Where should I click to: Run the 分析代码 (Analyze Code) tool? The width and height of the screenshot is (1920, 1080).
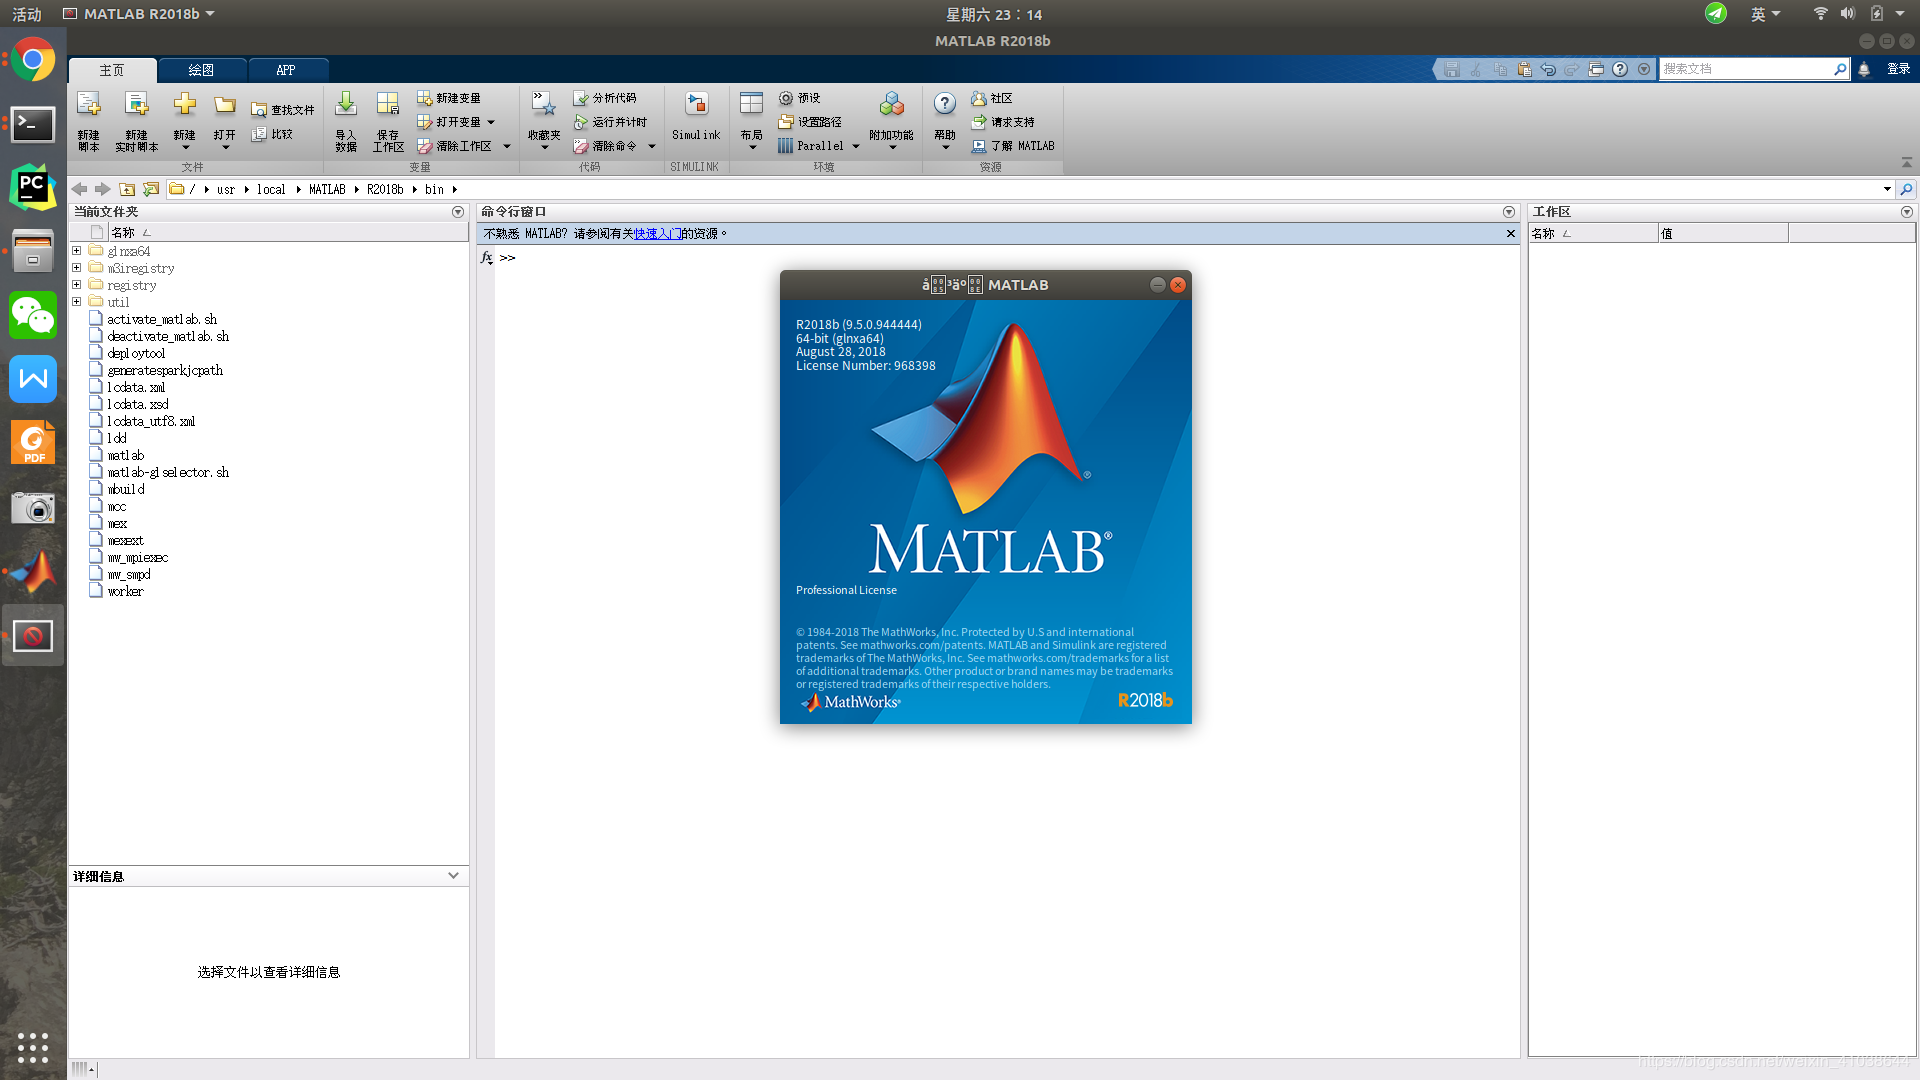[x=607, y=97]
